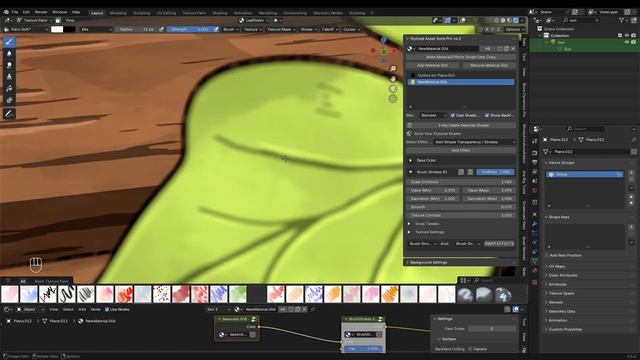This screenshot has width=640, height=360.
Task: Open the File menu
Action: (x=15, y=12)
